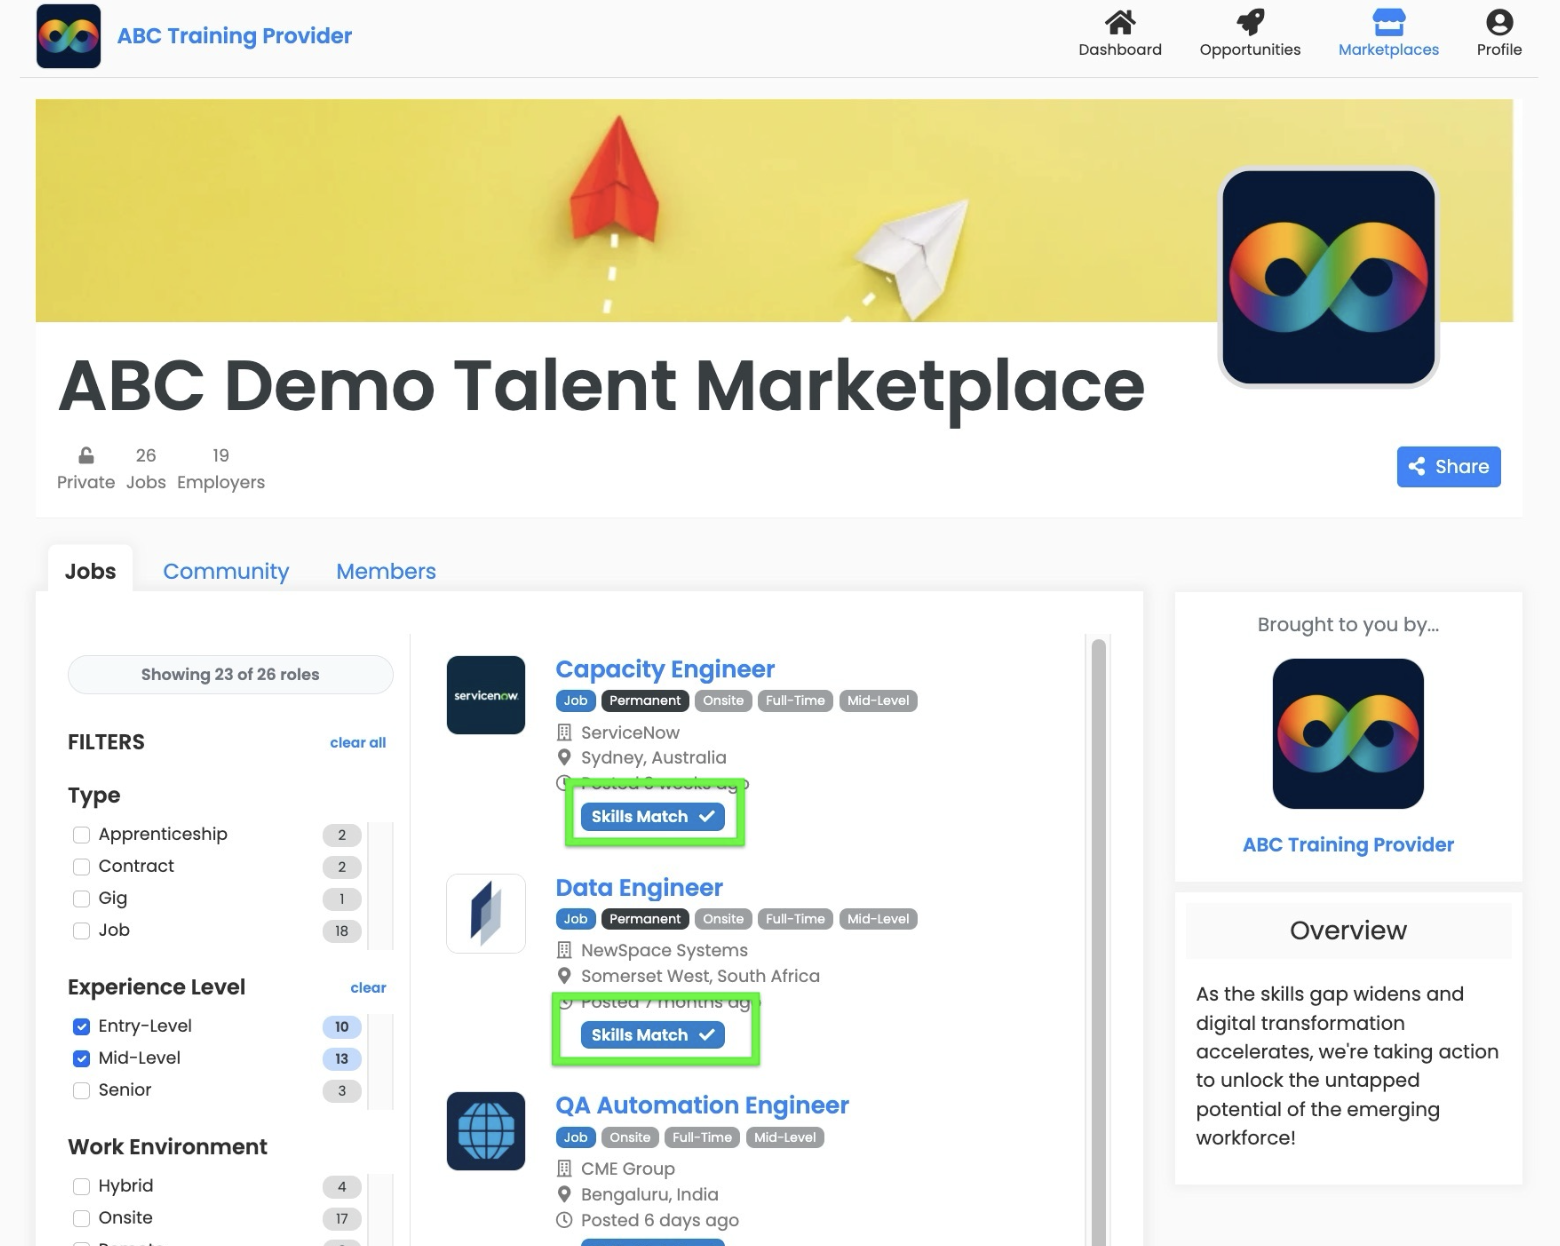Image resolution: width=1560 pixels, height=1246 pixels.
Task: Click the 19 Employers count
Action: pyautogui.click(x=221, y=468)
